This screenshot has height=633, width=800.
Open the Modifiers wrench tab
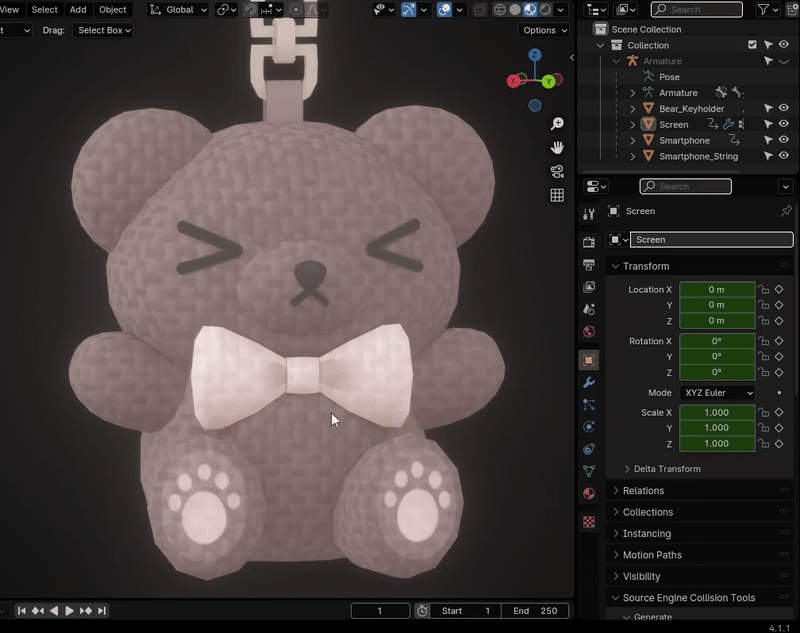[589, 383]
